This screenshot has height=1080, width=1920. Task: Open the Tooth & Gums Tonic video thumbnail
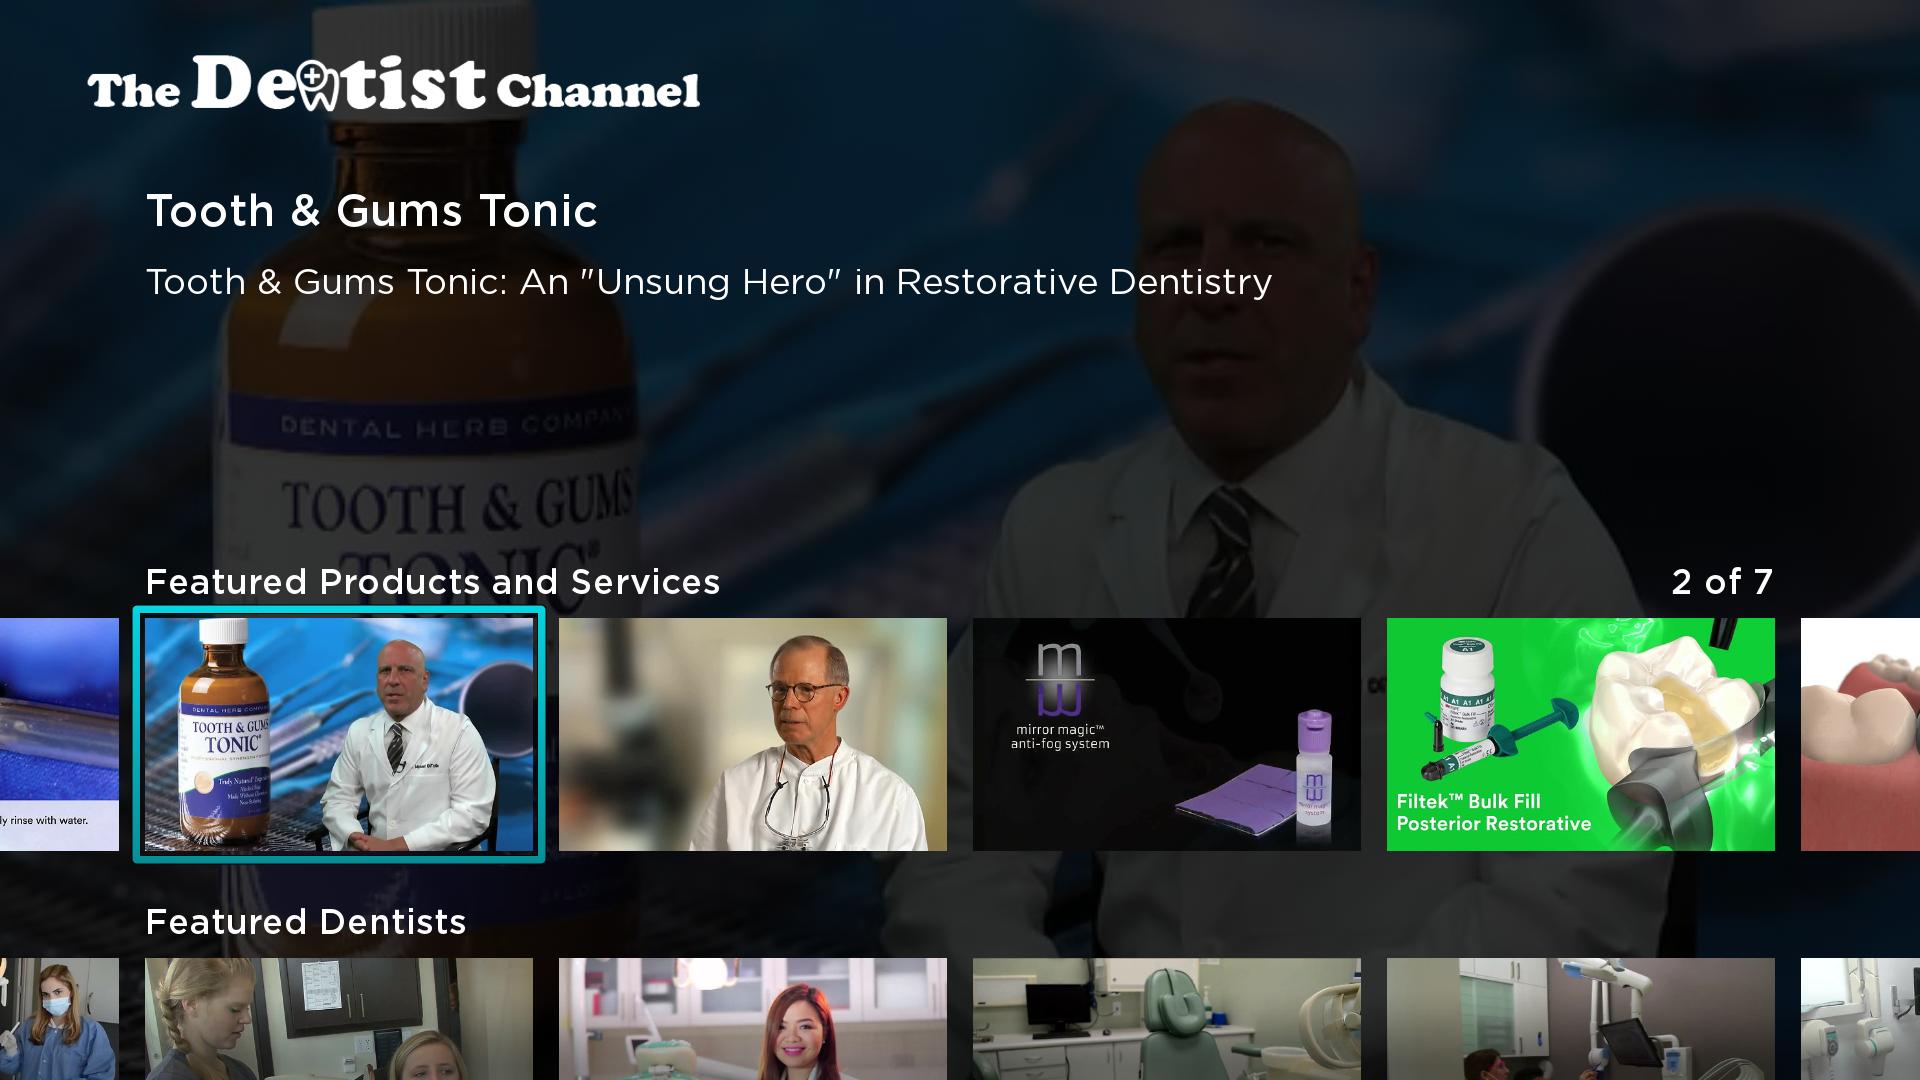pos(339,734)
